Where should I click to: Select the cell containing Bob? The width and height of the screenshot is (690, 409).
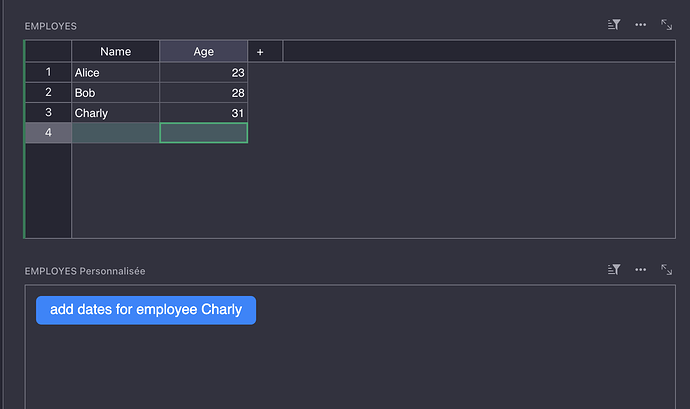115,92
